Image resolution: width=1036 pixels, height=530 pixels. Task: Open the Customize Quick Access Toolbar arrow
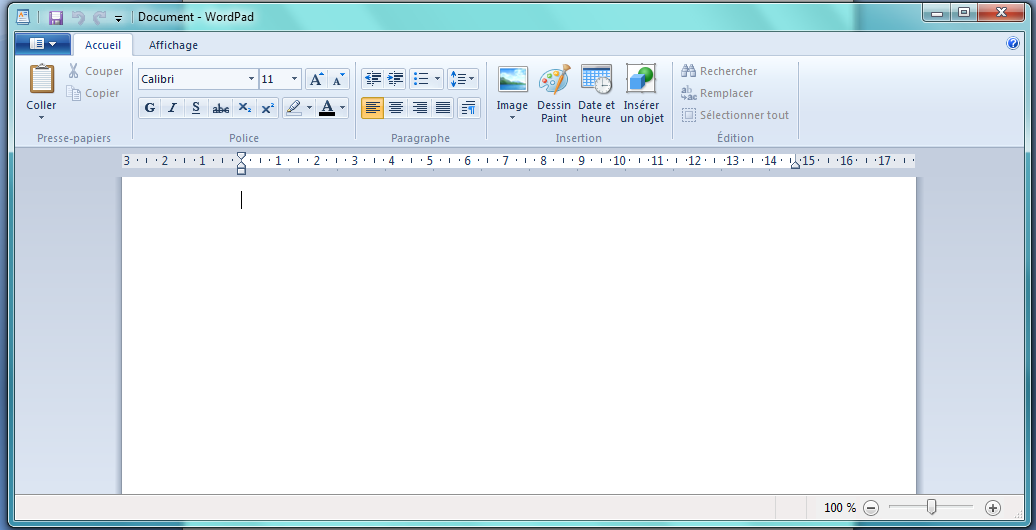click(x=119, y=18)
